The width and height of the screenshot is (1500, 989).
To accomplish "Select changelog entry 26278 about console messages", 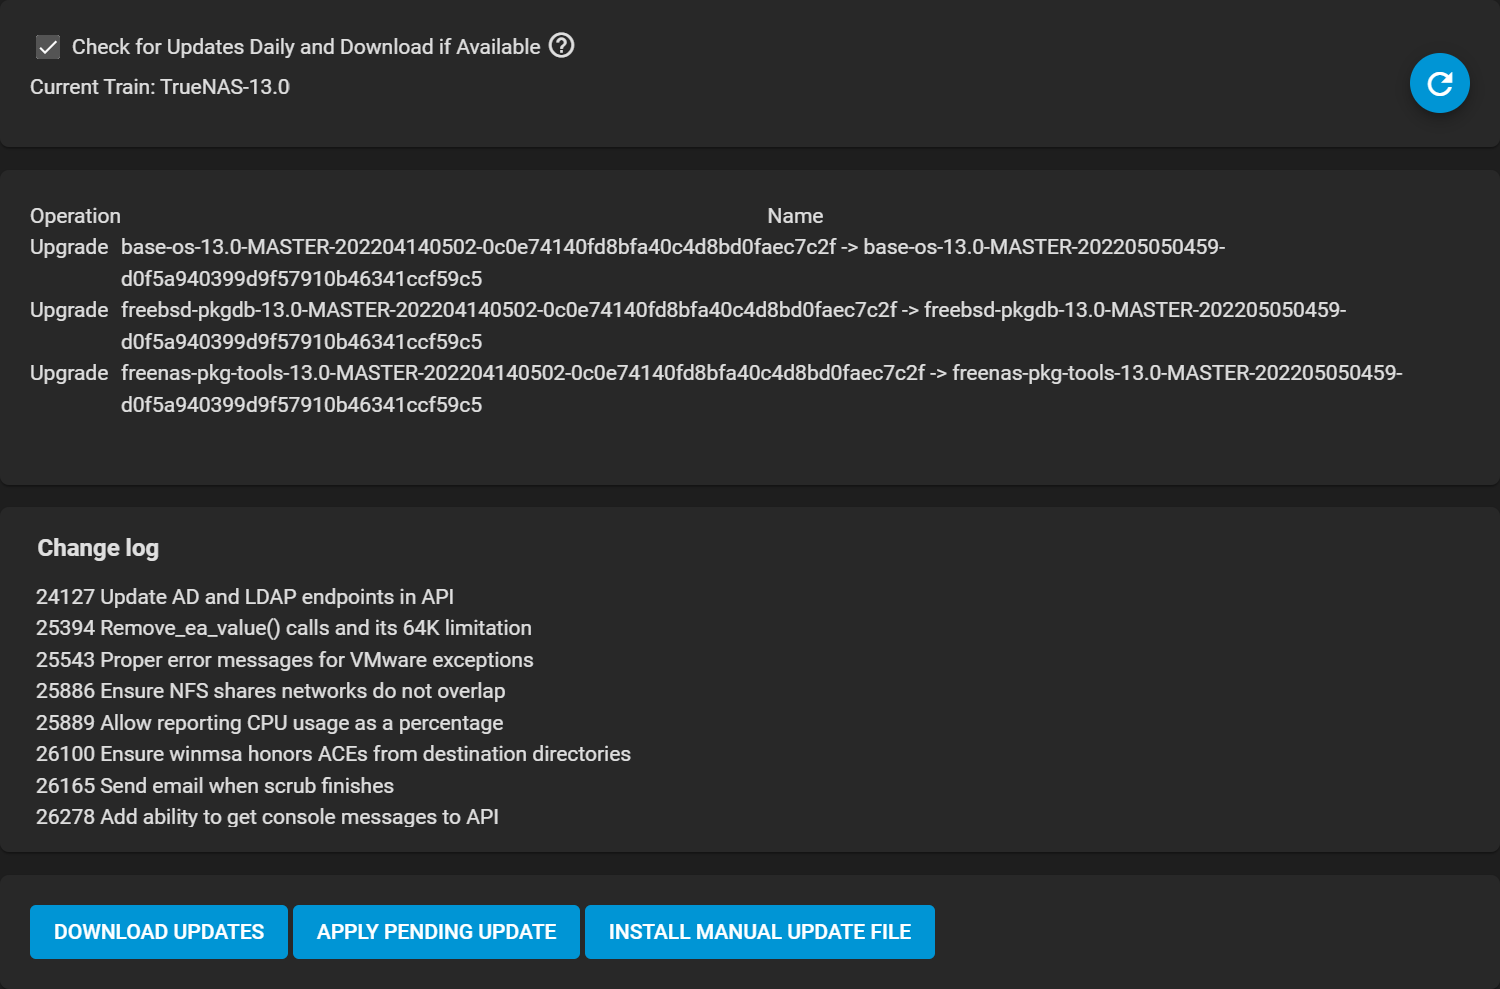I will [x=267, y=817].
